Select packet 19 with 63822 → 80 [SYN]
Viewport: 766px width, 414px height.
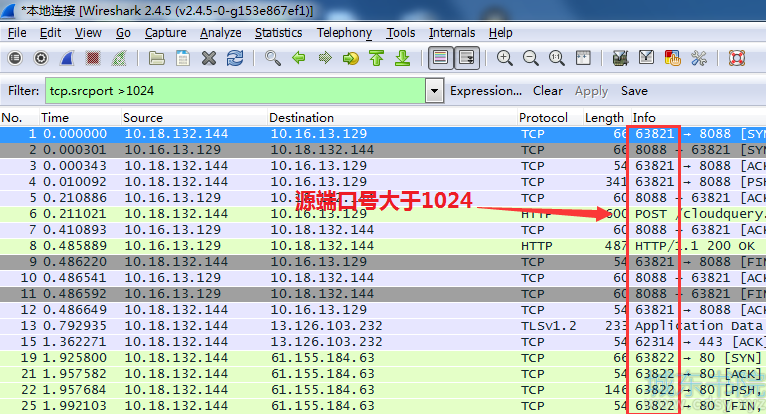(x=383, y=358)
